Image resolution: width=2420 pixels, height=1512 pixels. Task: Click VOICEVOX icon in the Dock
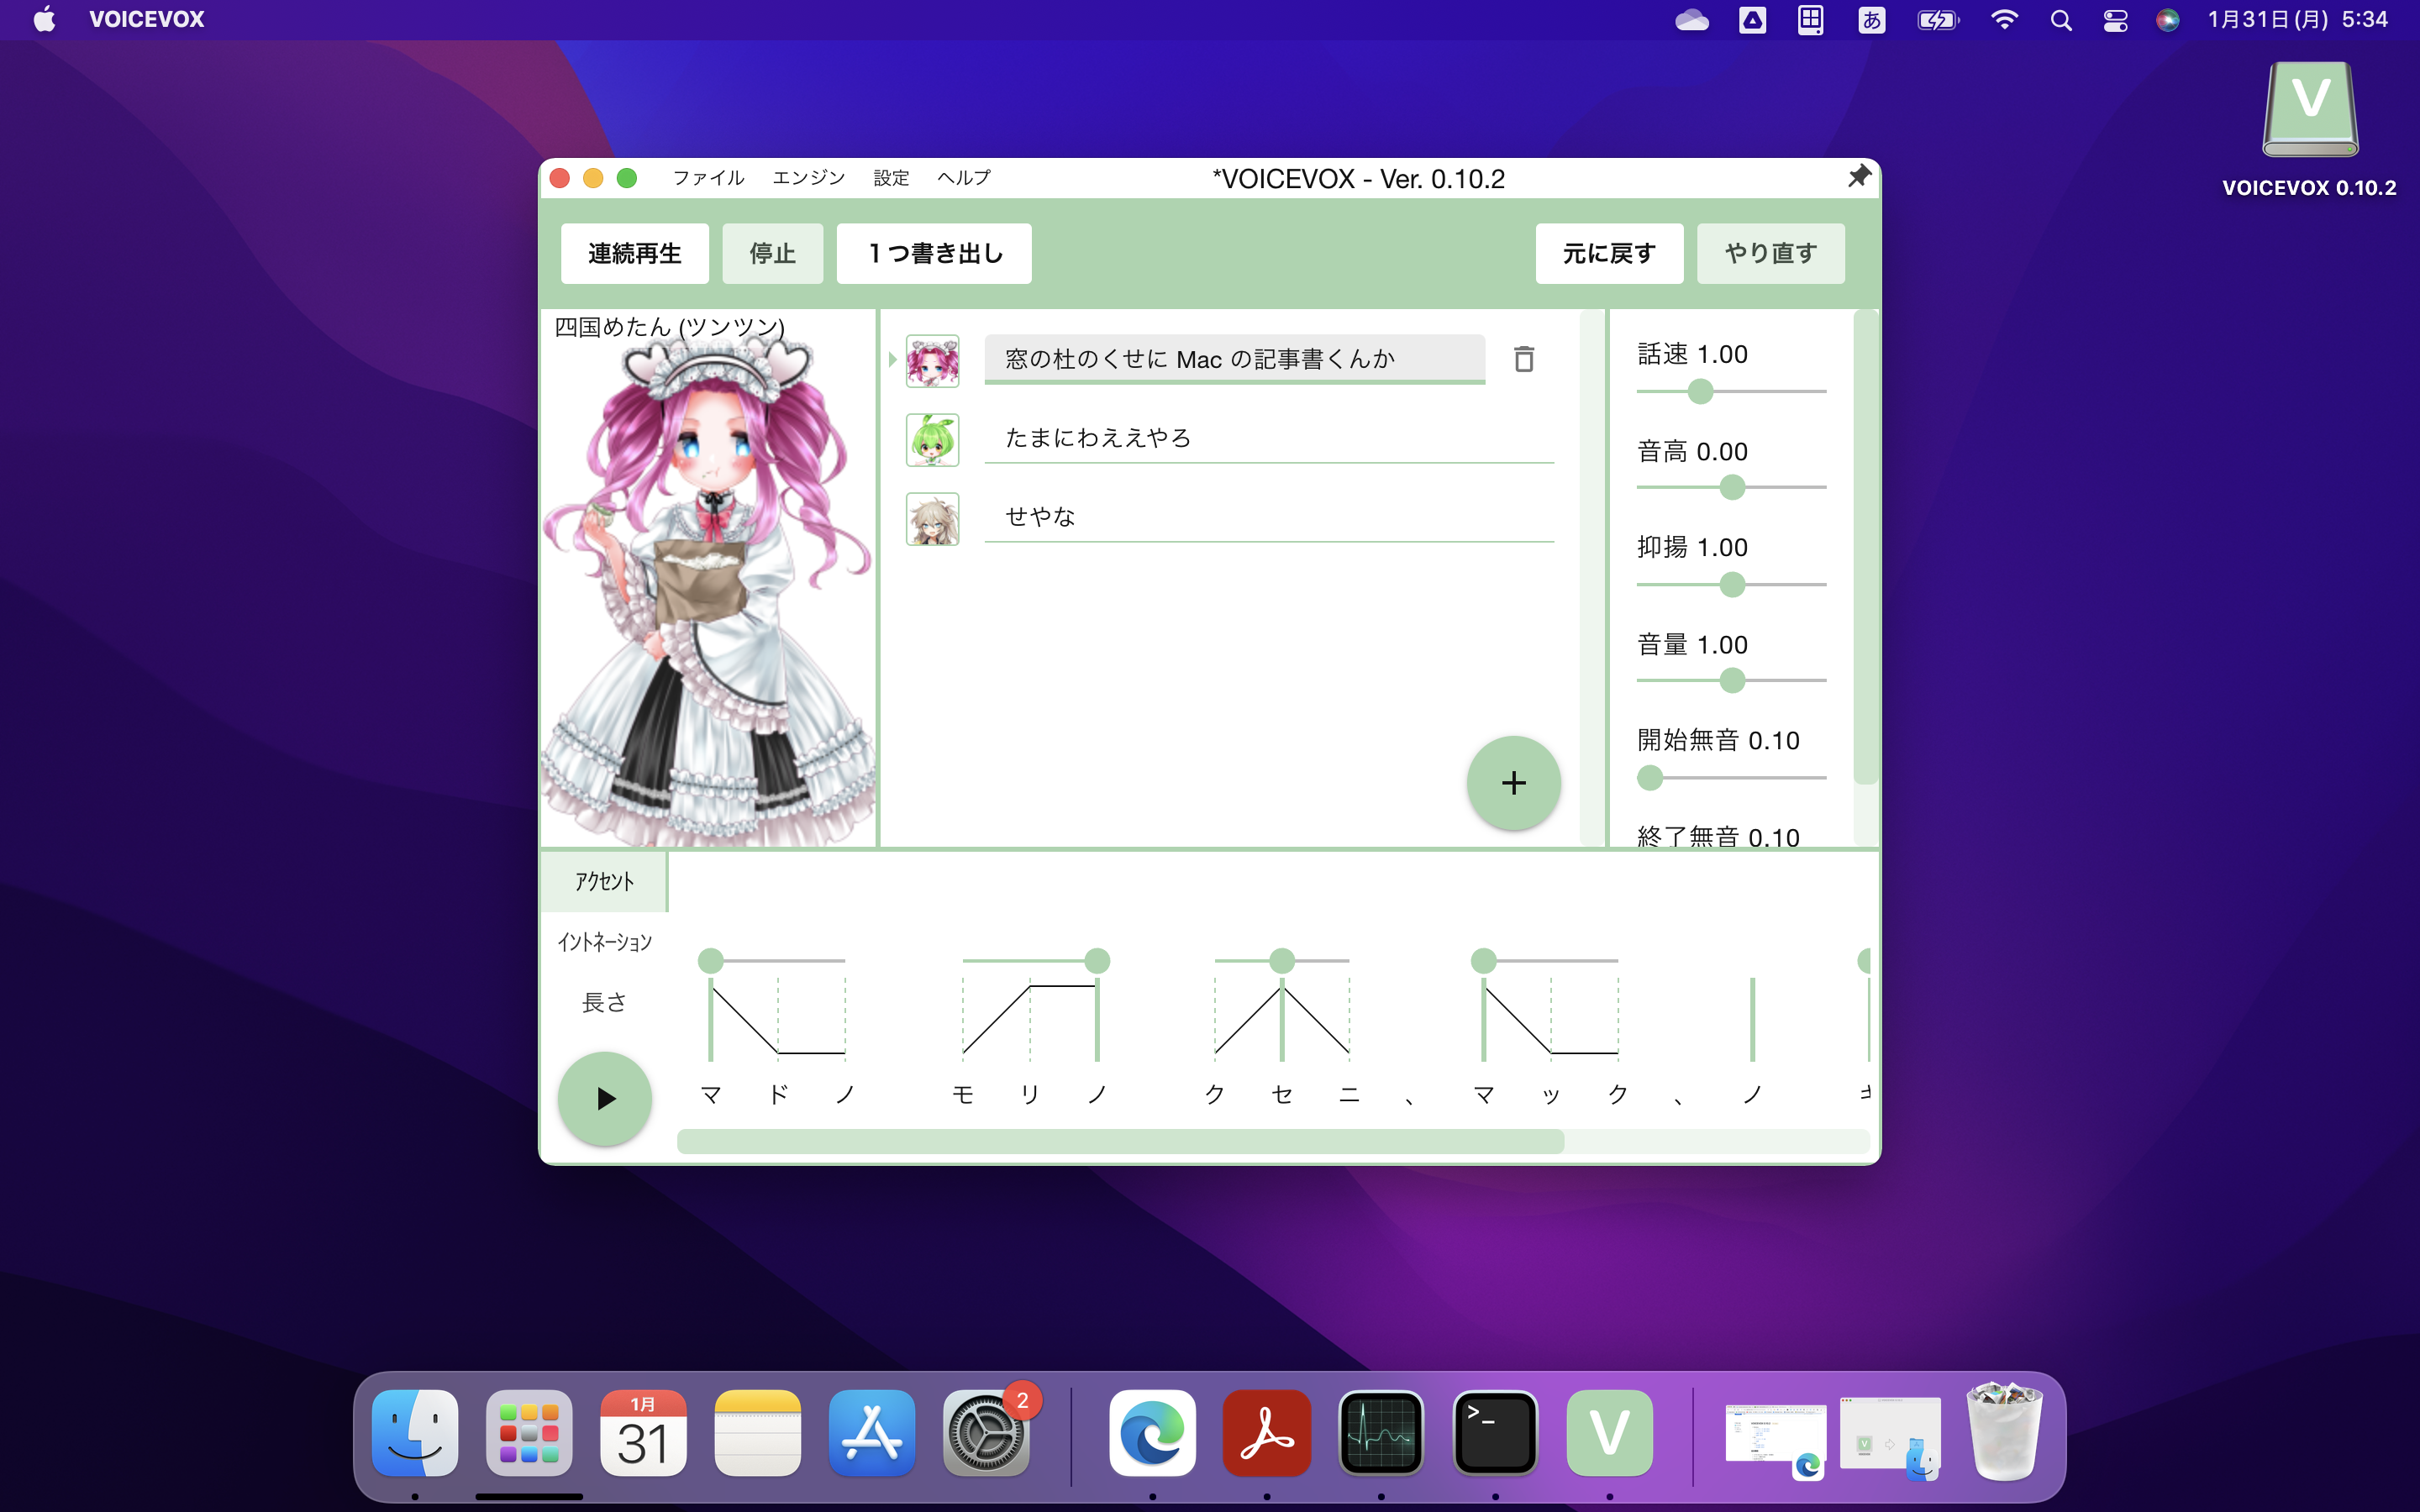click(x=1609, y=1433)
